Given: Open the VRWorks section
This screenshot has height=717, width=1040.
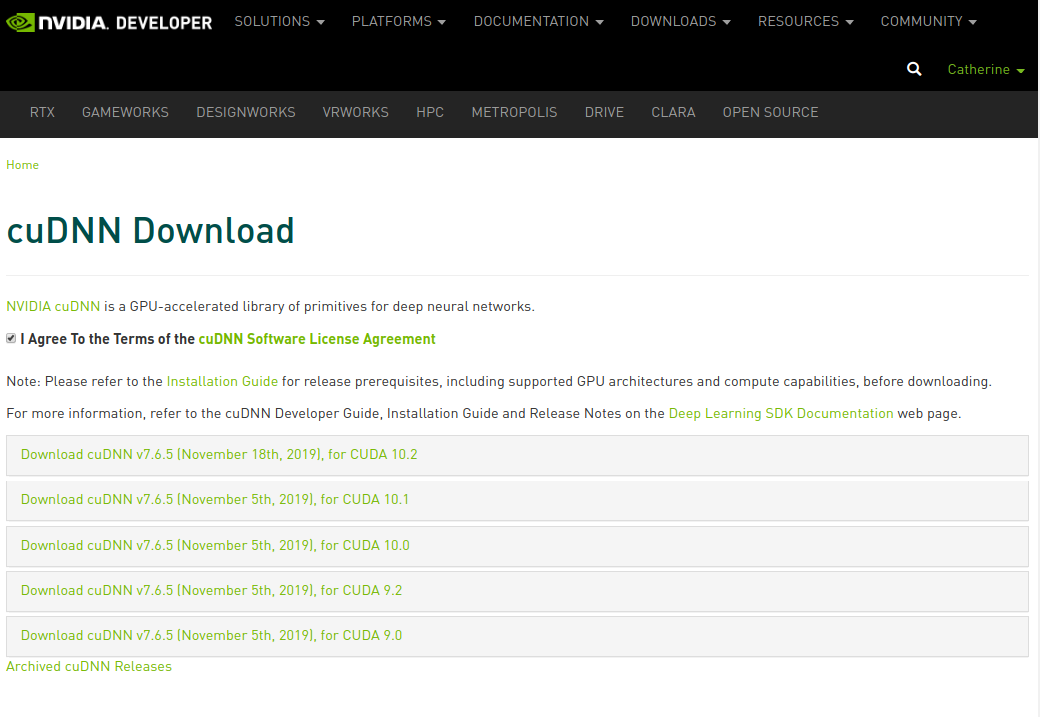Looking at the screenshot, I should (356, 112).
